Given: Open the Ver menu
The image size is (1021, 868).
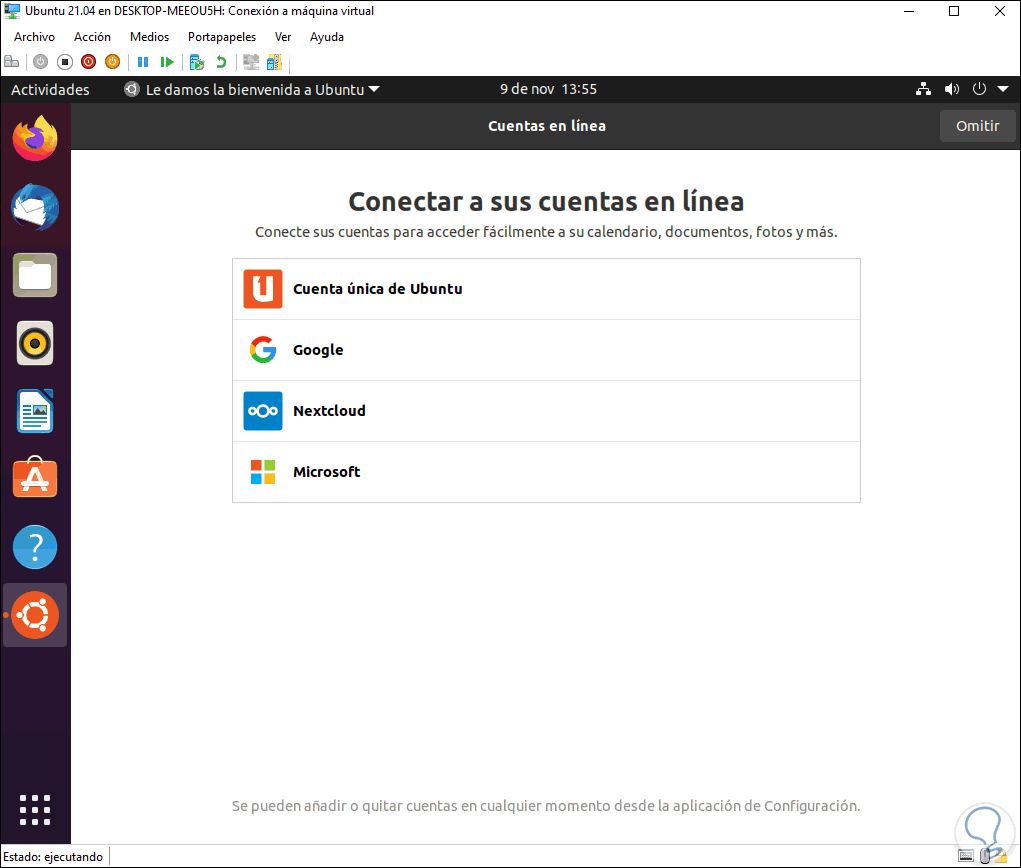Looking at the screenshot, I should [283, 37].
